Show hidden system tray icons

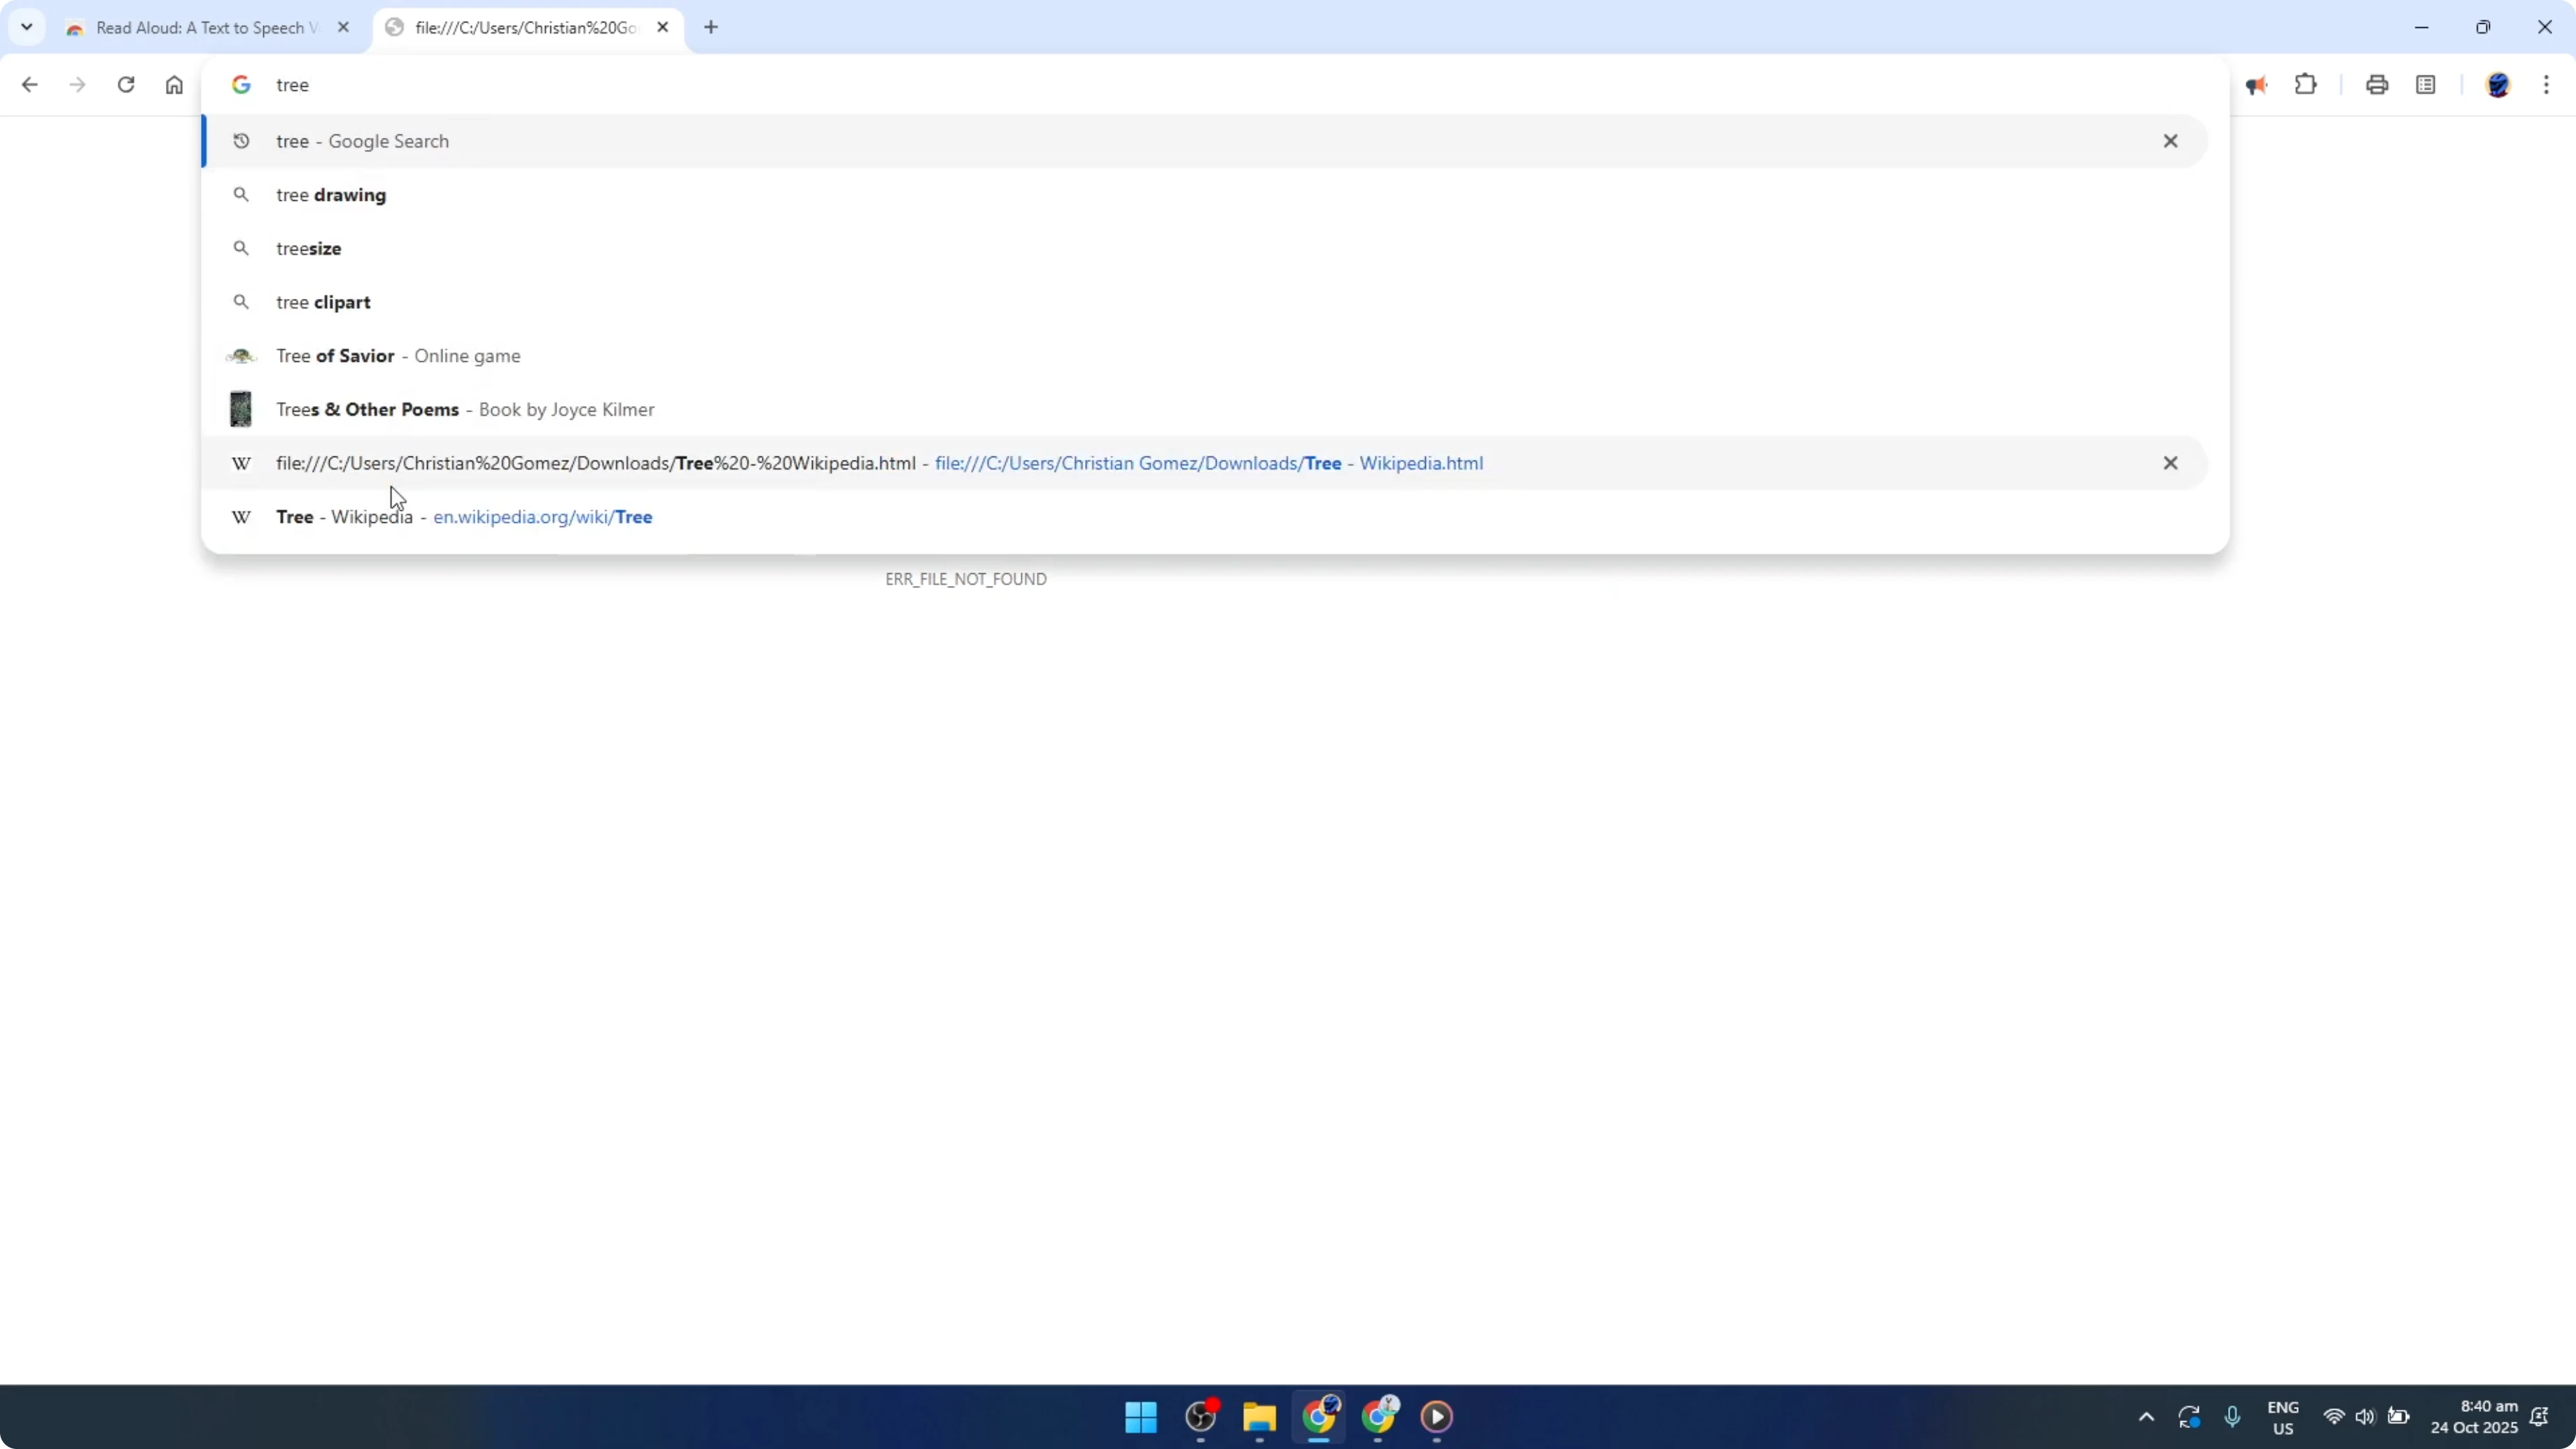coord(2146,1417)
